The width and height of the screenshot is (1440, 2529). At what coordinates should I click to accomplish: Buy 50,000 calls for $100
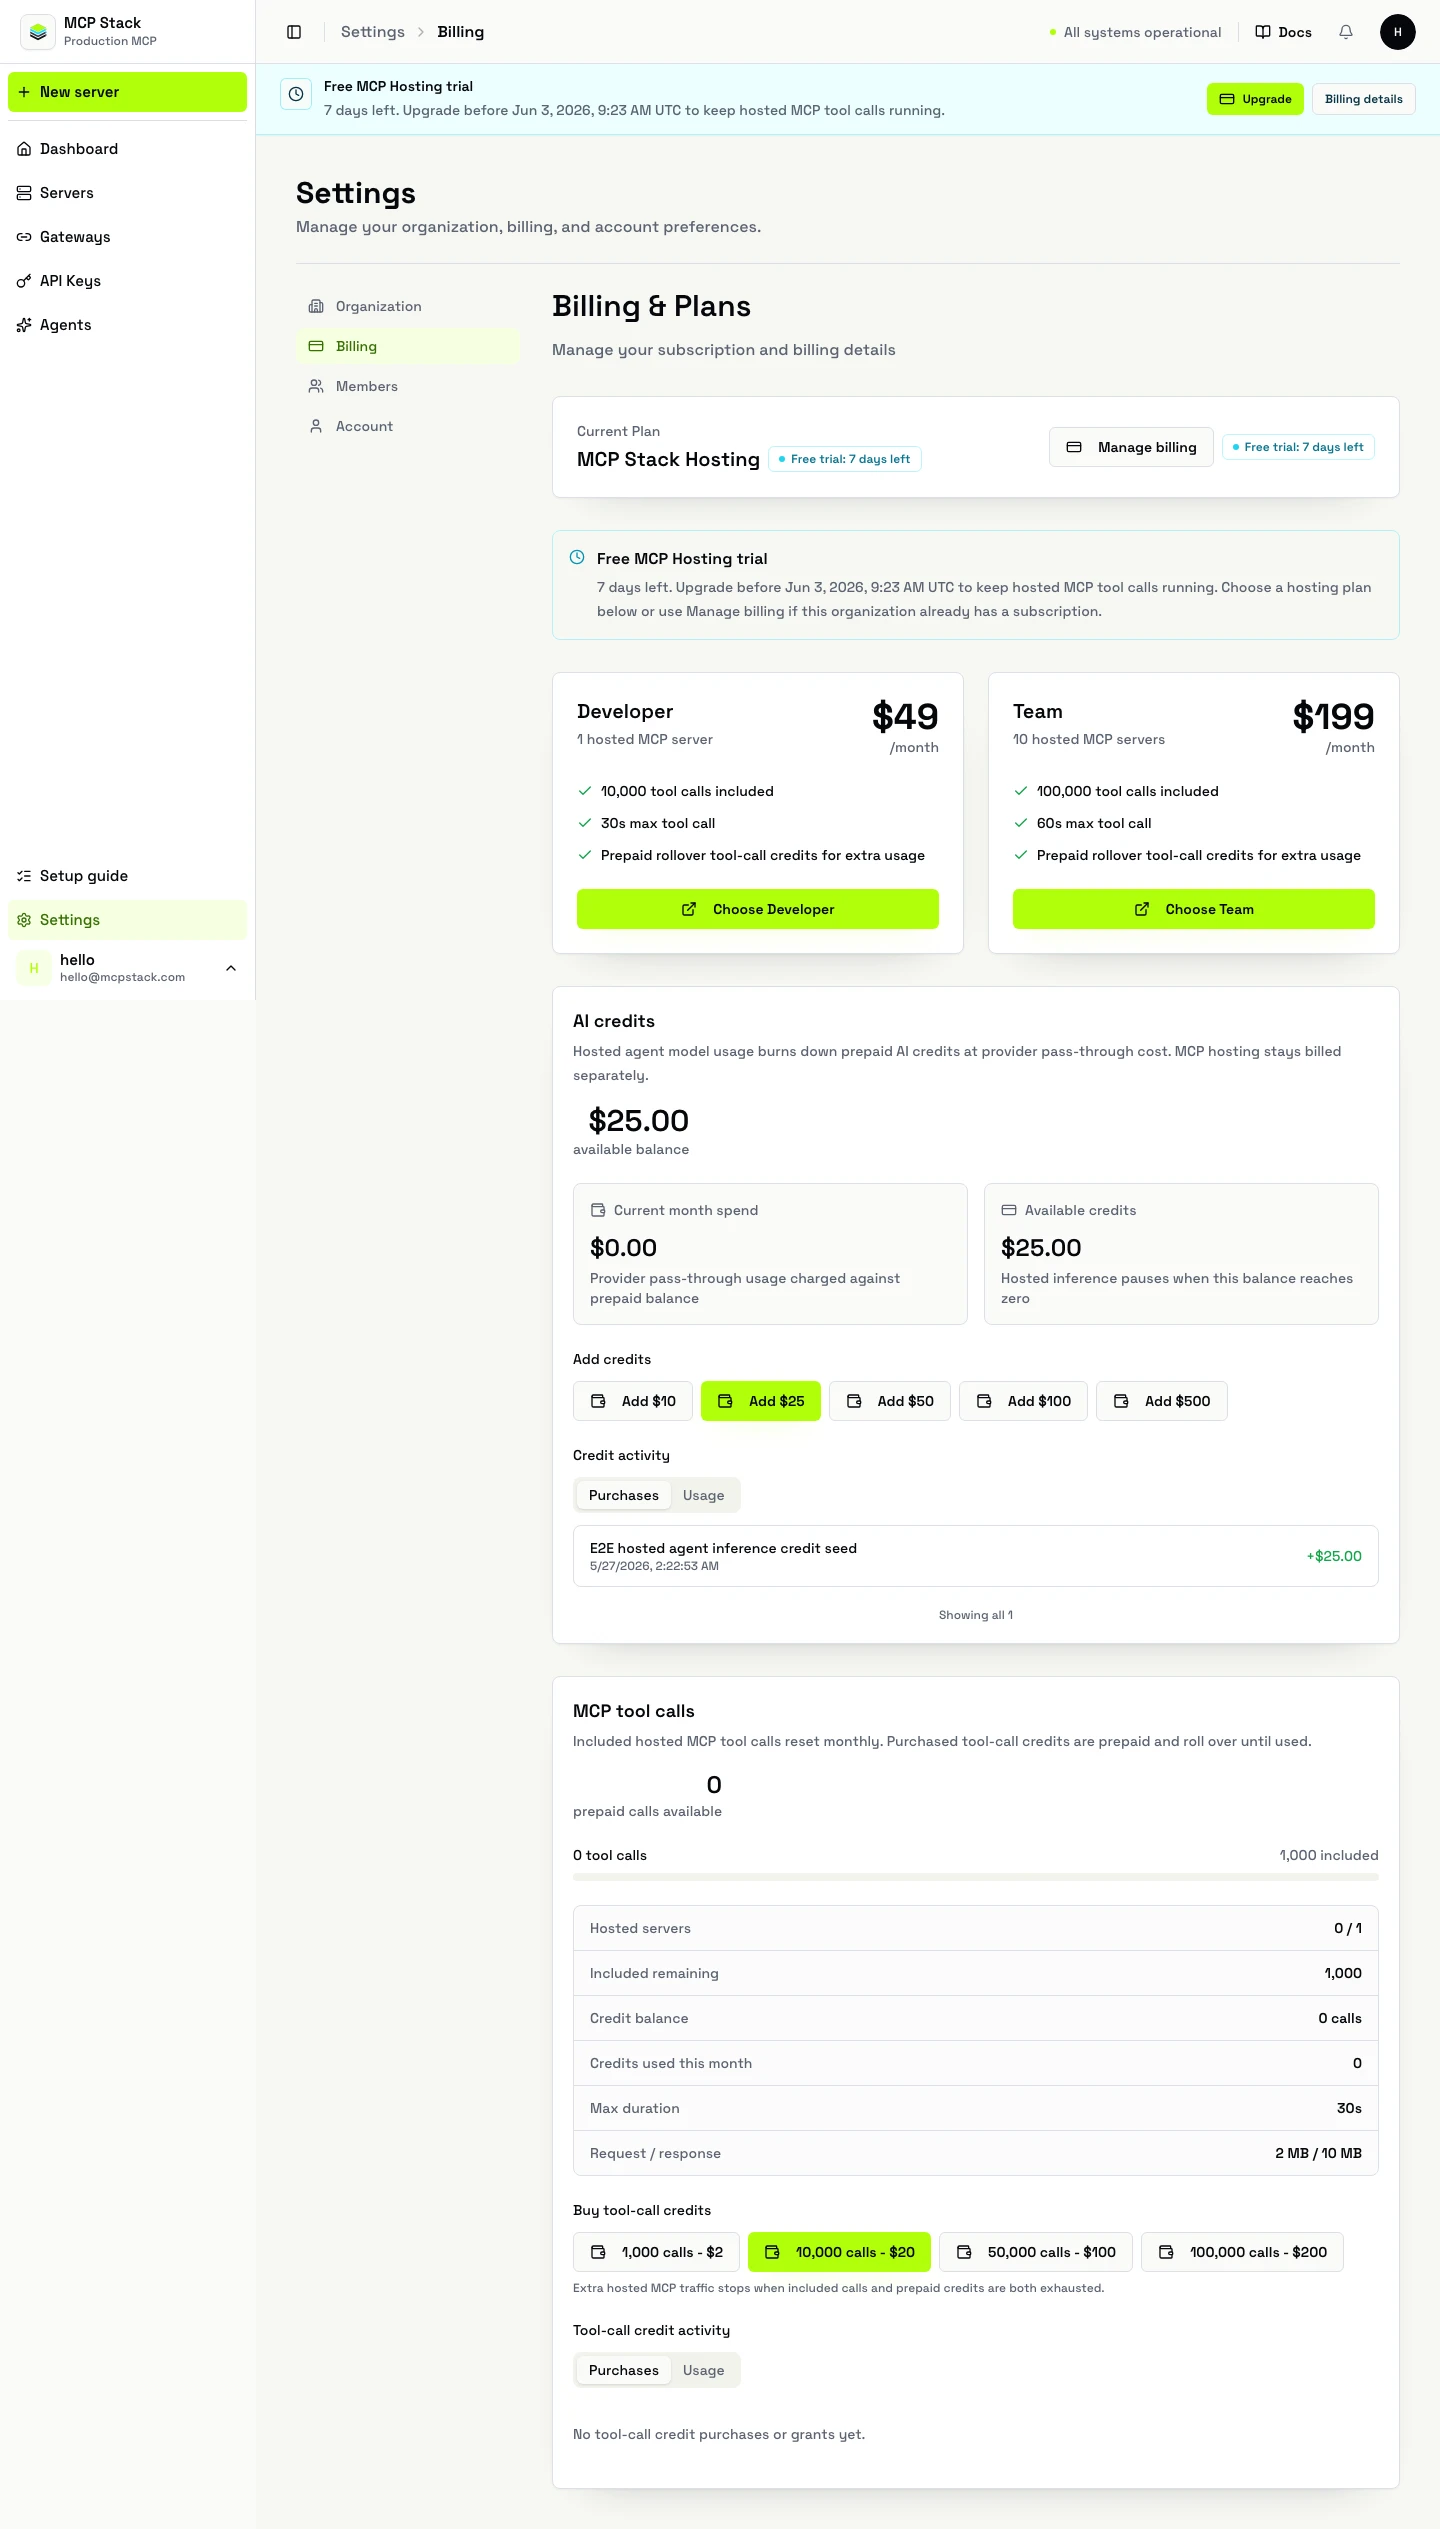(1036, 2252)
